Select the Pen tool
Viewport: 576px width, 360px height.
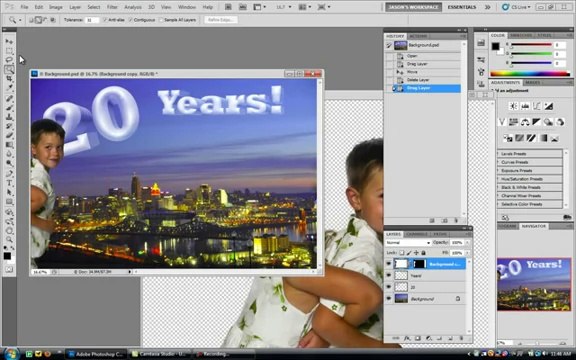tap(9, 174)
